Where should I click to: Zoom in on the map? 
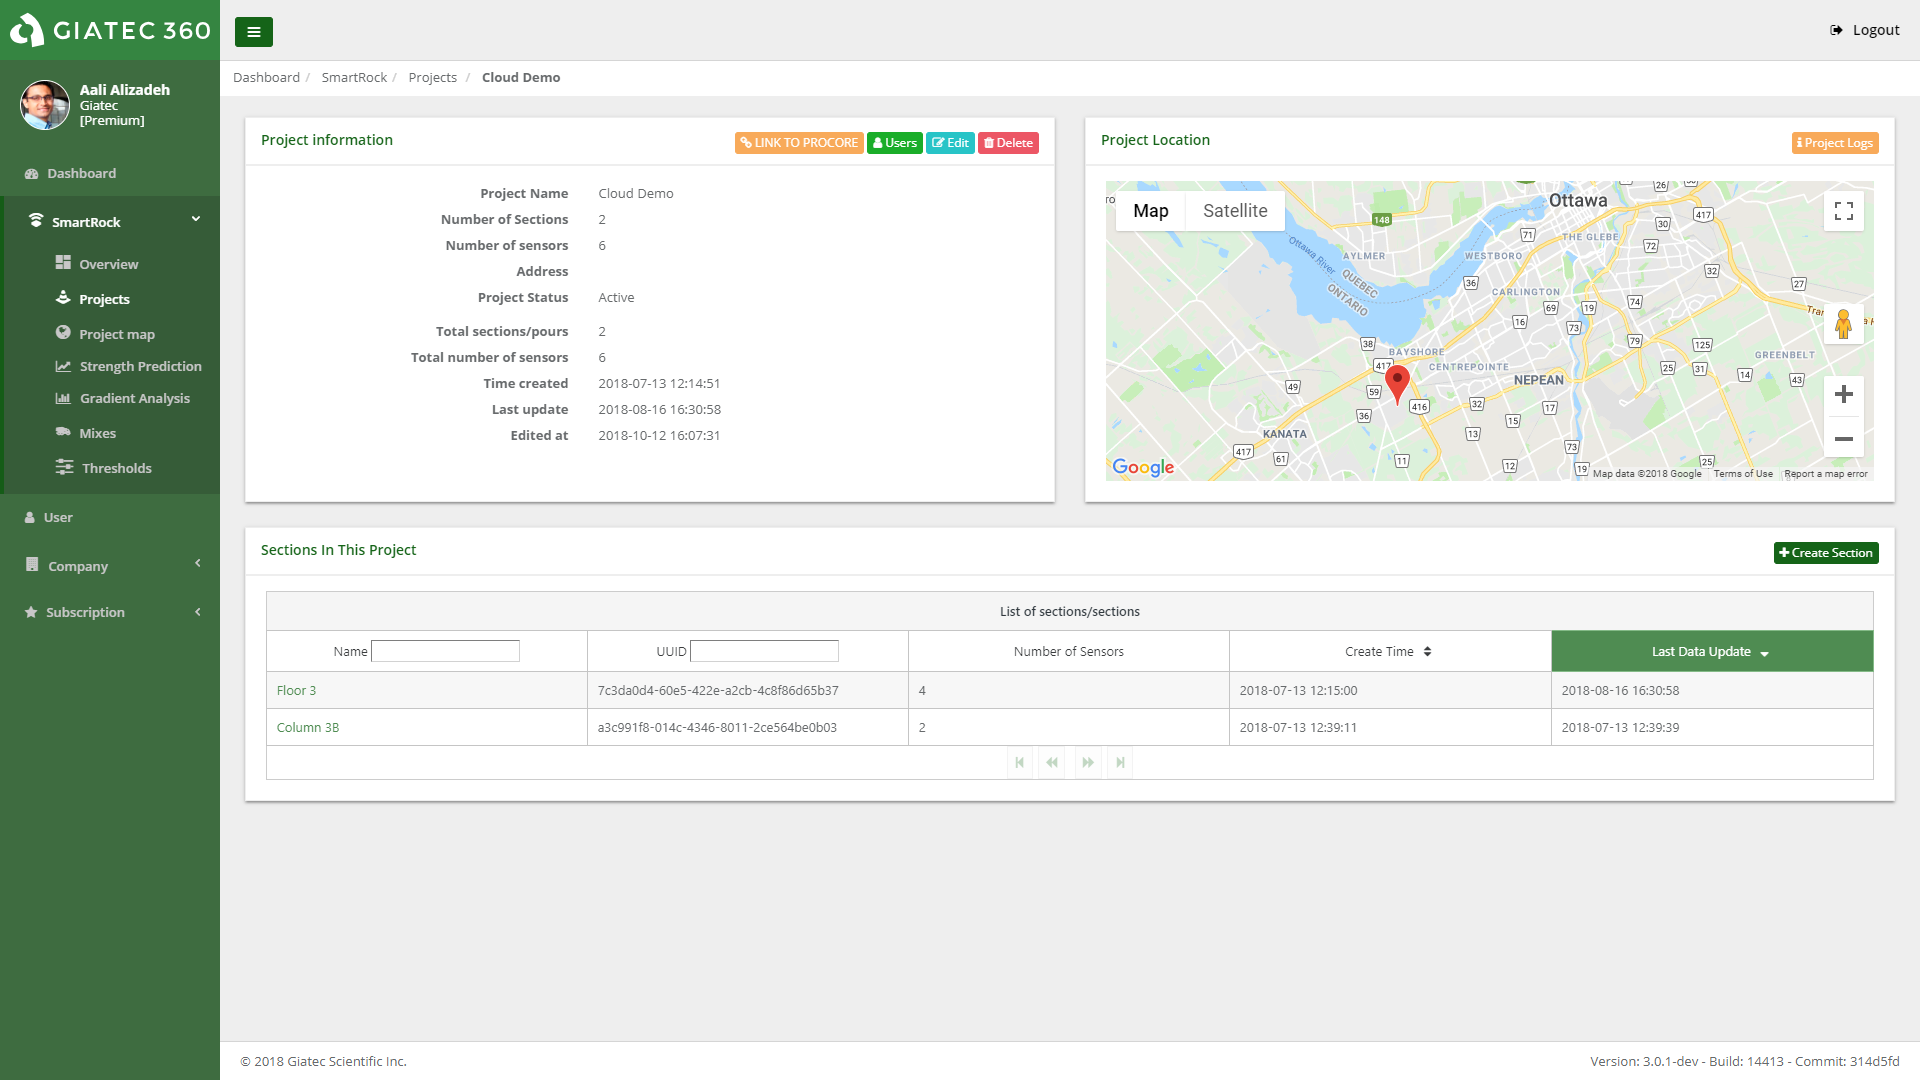1843,395
